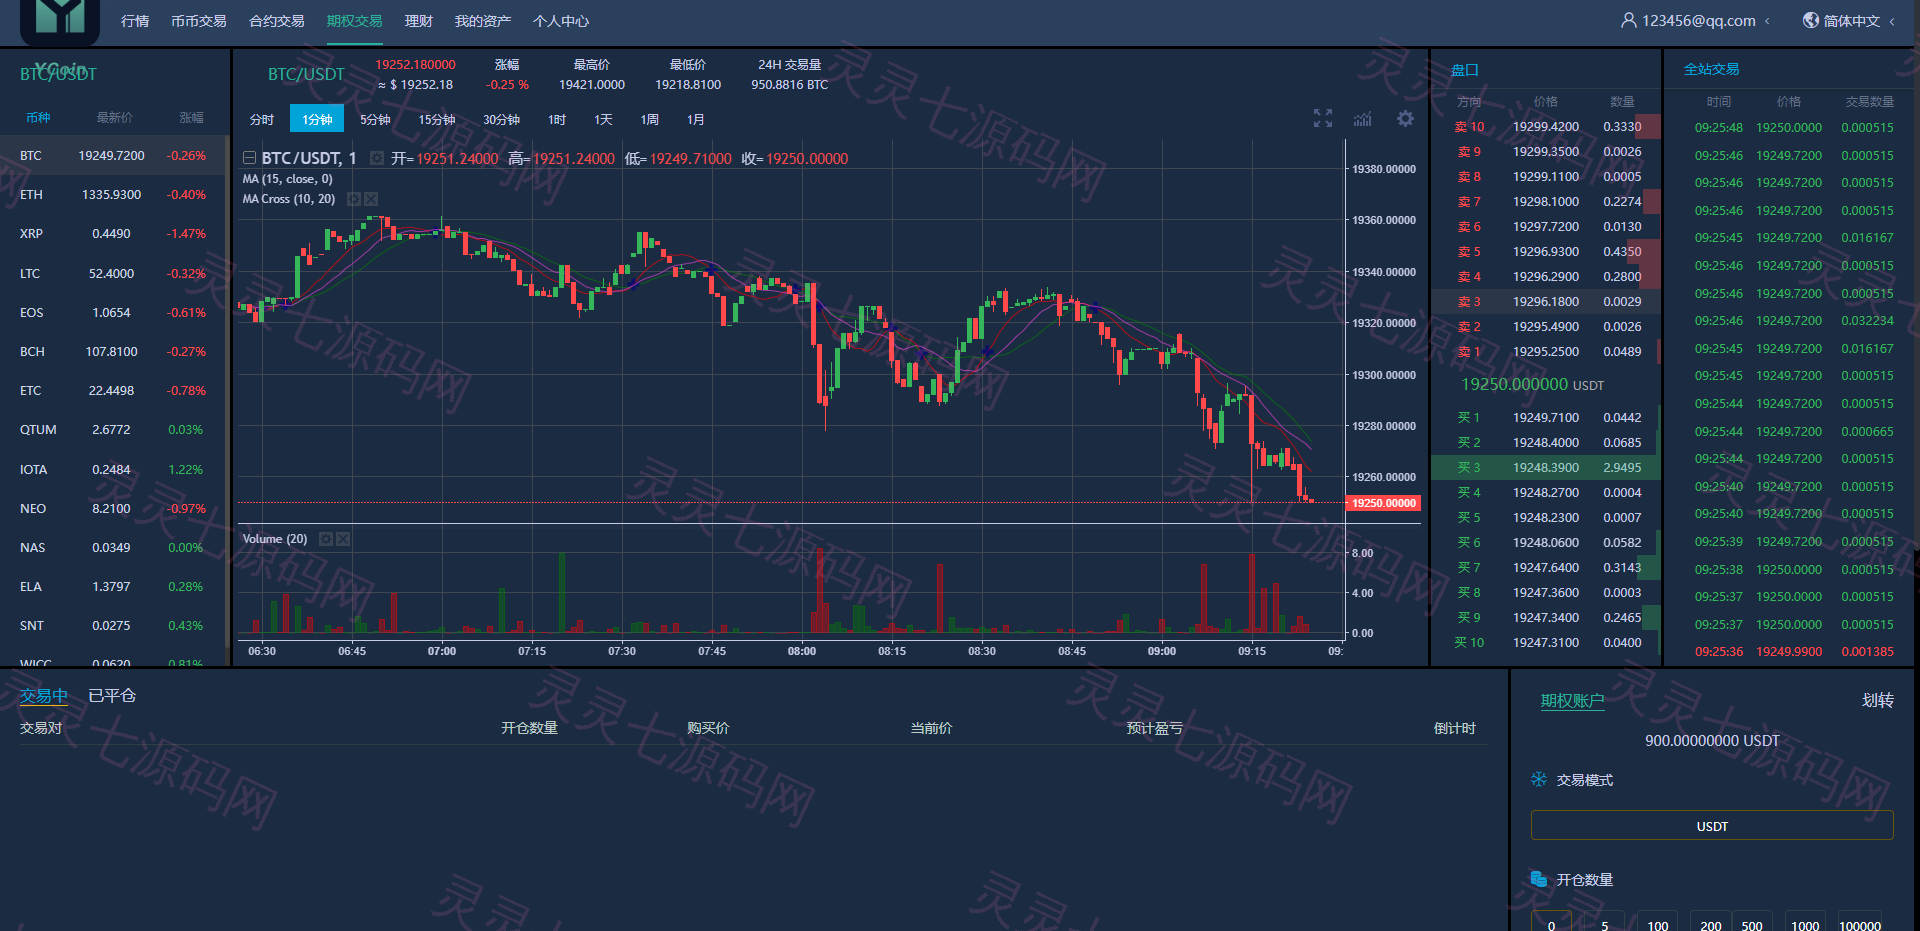This screenshot has width=1920, height=931.
Task: Open the 合约交易 menu
Action: pyautogui.click(x=277, y=21)
